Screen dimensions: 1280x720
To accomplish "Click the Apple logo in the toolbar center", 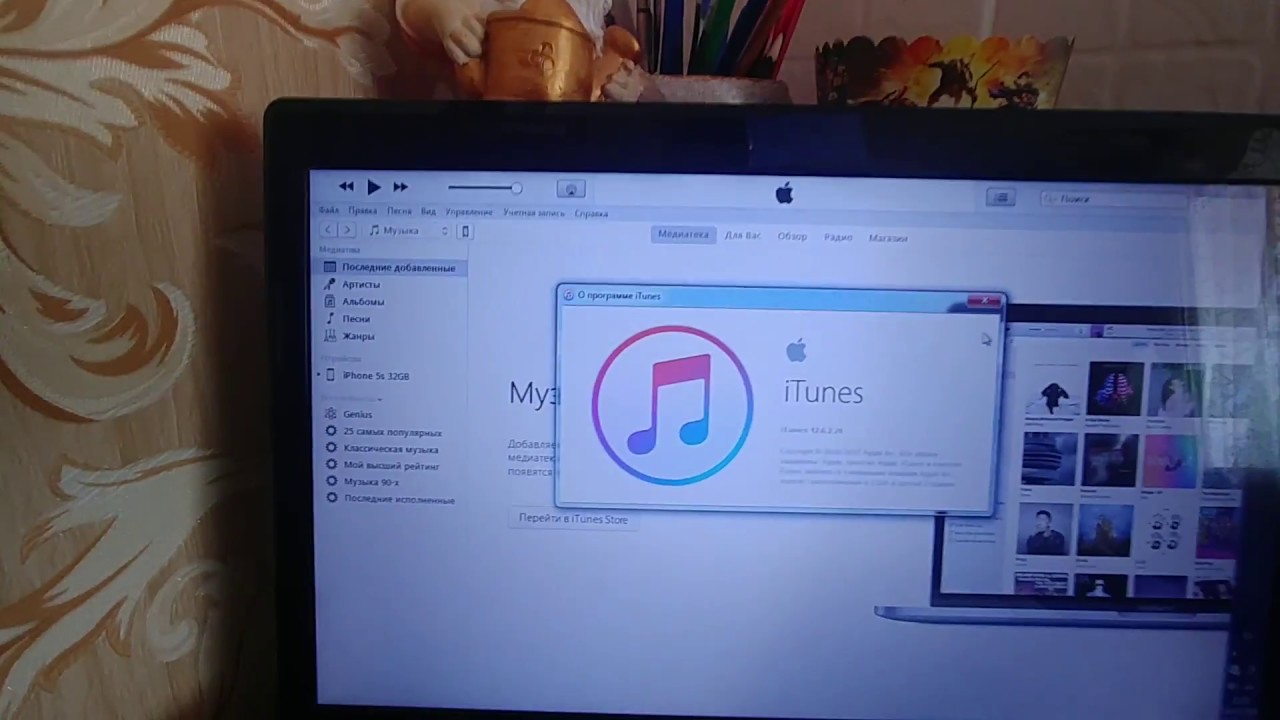I will 784,193.
